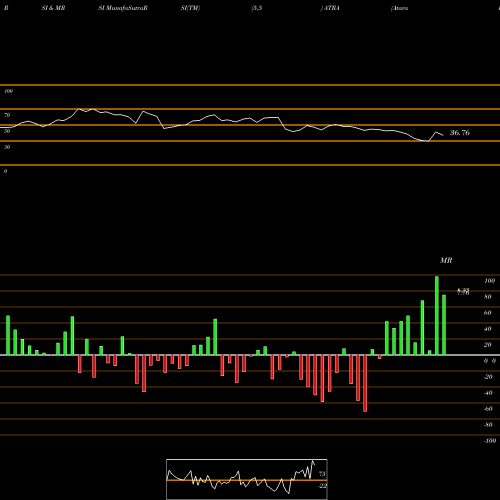Screen dimensions: 500x500
Task: Click the 'SI MunafaSutraR' header text
Action: [123, 8]
